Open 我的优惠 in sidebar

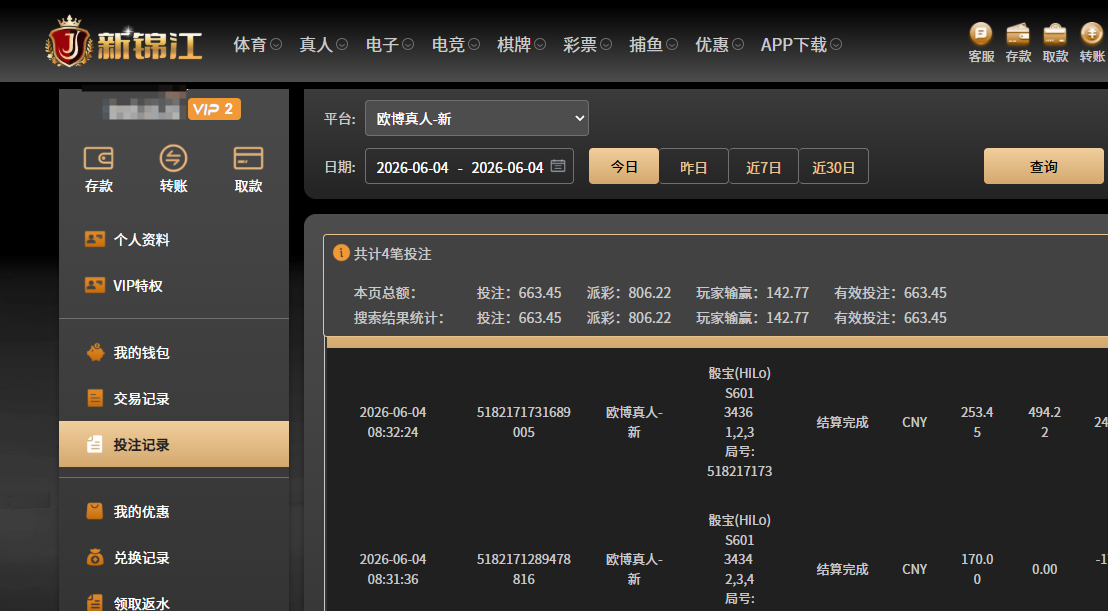point(174,511)
